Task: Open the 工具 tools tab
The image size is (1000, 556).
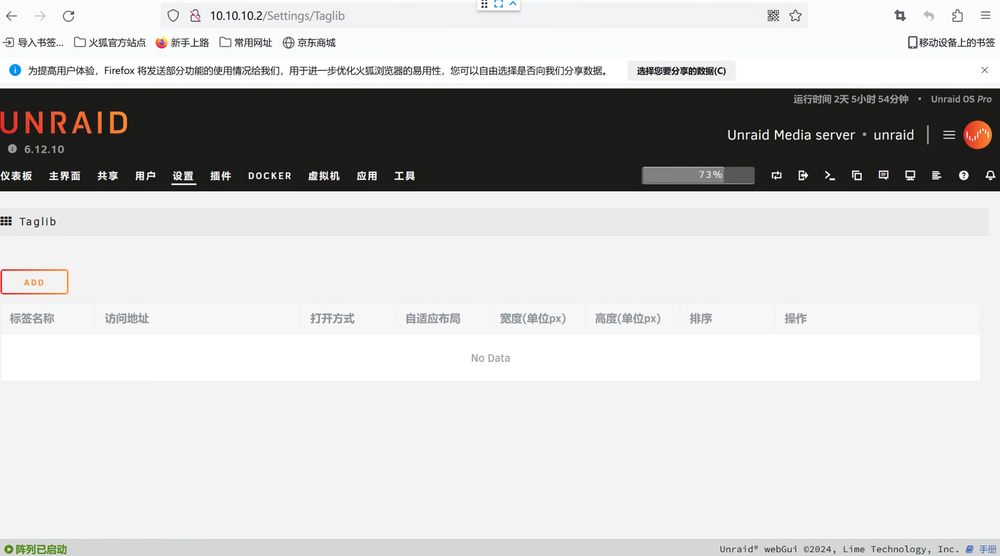Action: coord(404,176)
